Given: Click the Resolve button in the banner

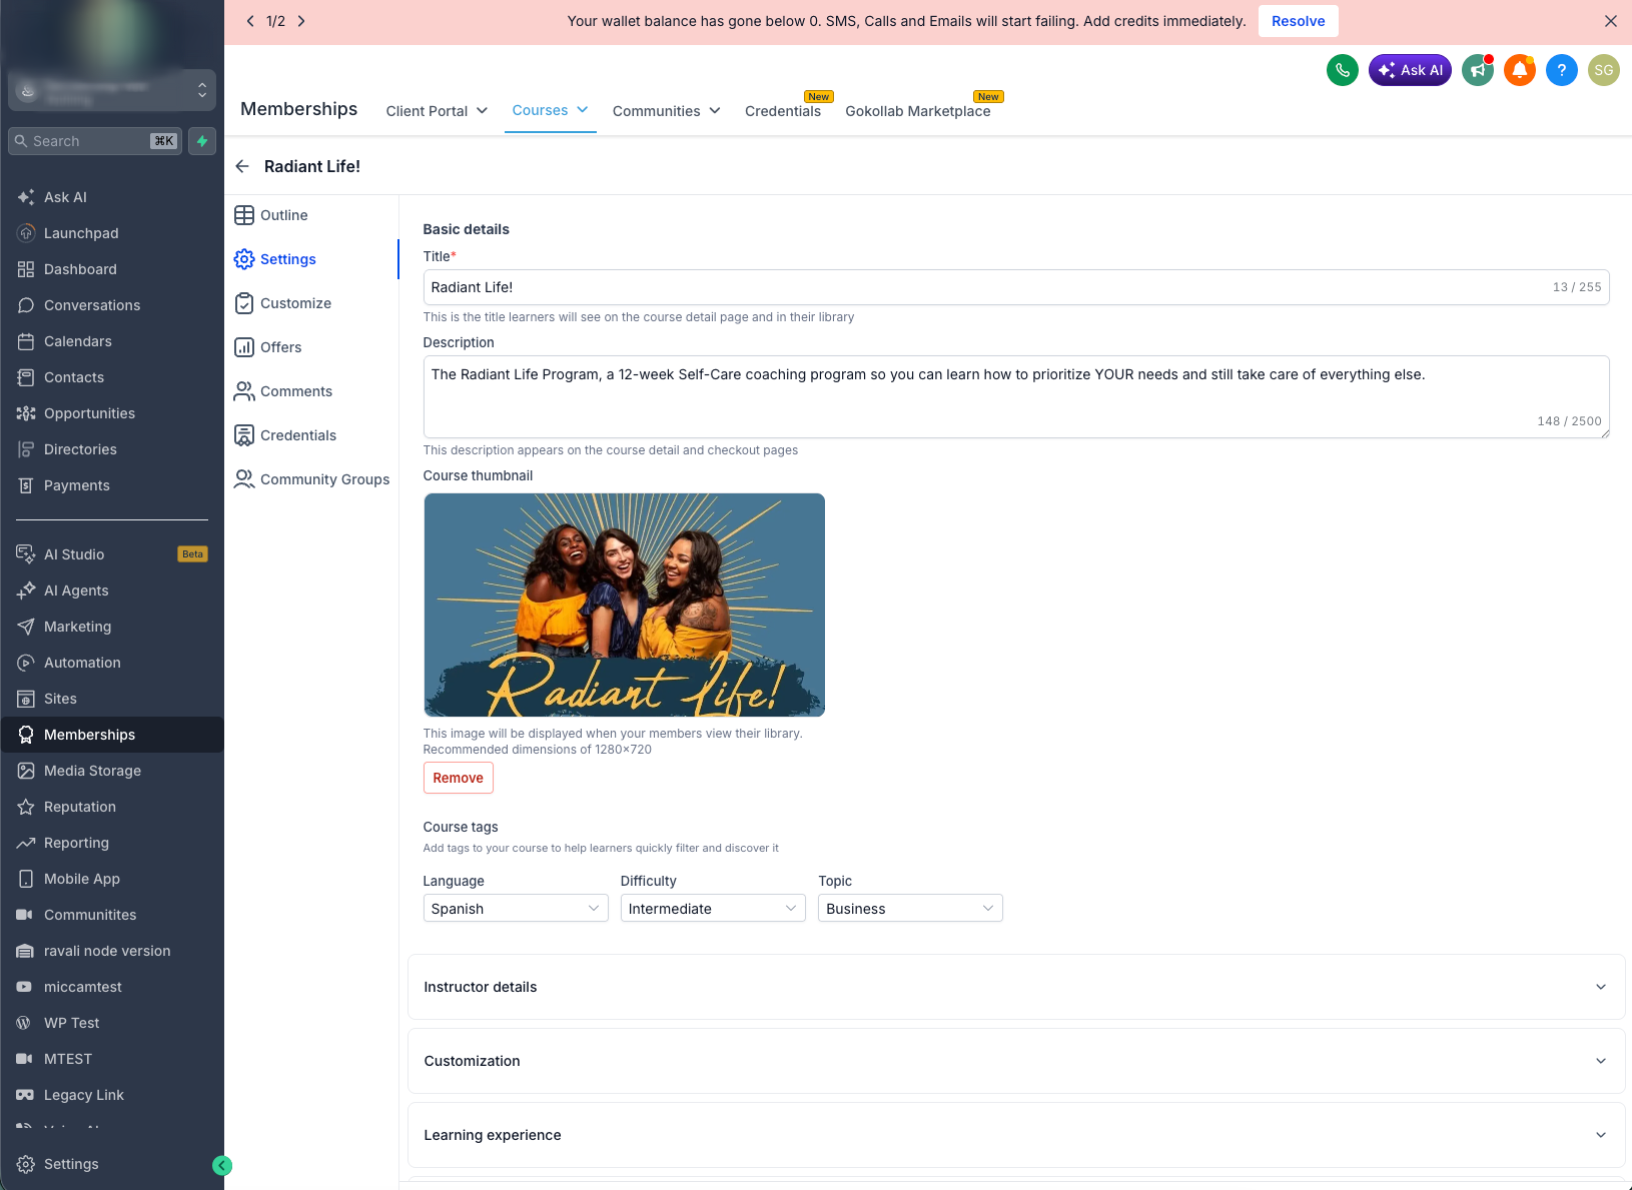Looking at the screenshot, I should (x=1298, y=21).
